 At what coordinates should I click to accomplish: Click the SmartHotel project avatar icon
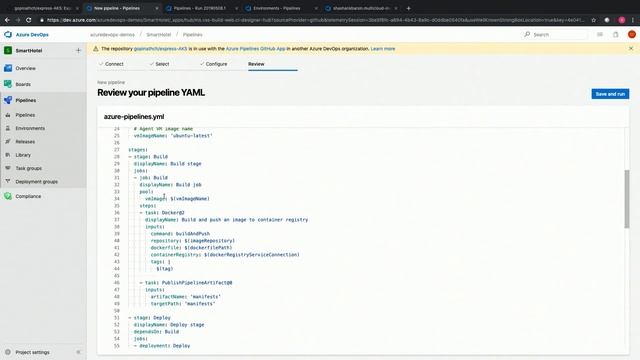point(8,51)
